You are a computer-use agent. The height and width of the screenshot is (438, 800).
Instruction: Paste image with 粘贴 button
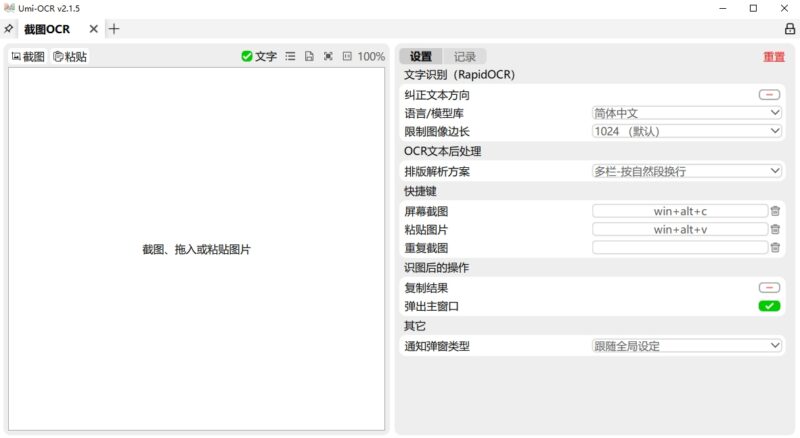[x=70, y=57]
